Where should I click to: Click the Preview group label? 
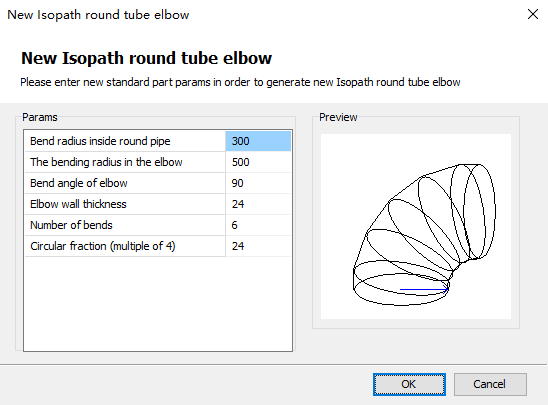pos(338,117)
